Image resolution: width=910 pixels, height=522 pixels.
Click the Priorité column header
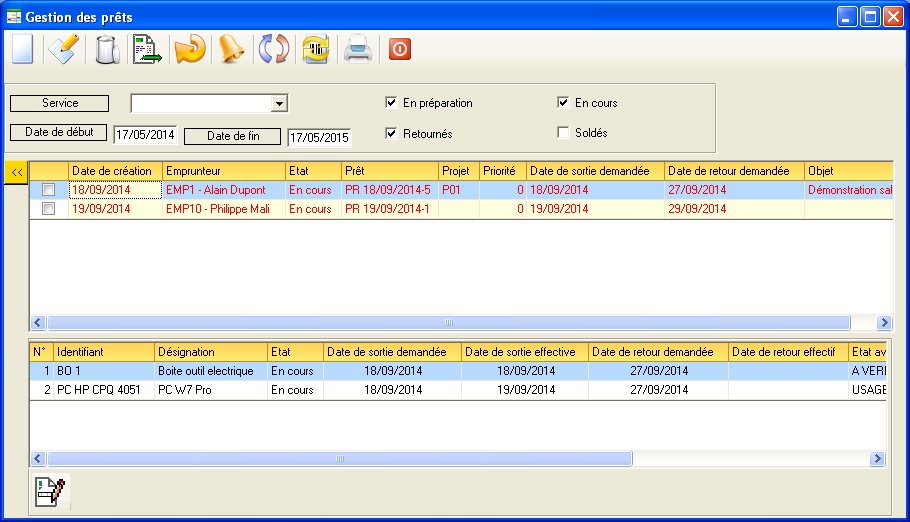click(x=503, y=171)
